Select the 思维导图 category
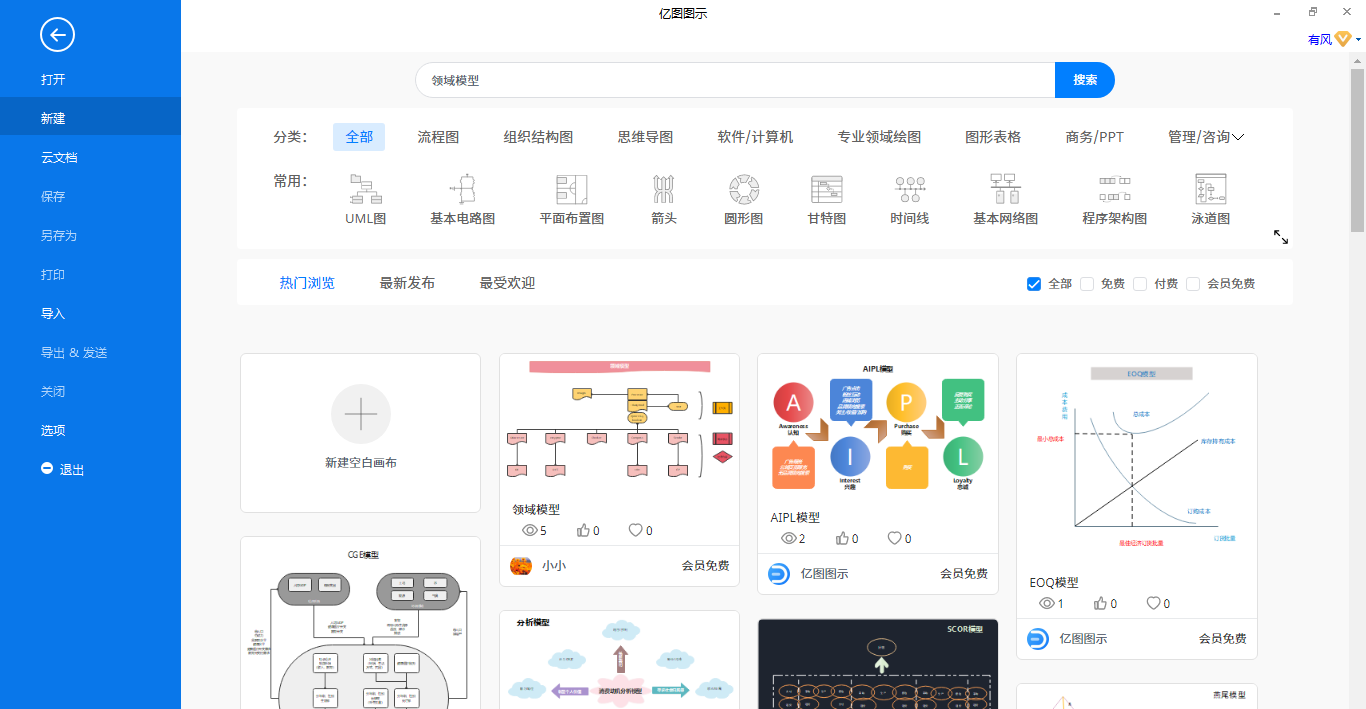Image resolution: width=1366 pixels, height=709 pixels. [x=645, y=137]
